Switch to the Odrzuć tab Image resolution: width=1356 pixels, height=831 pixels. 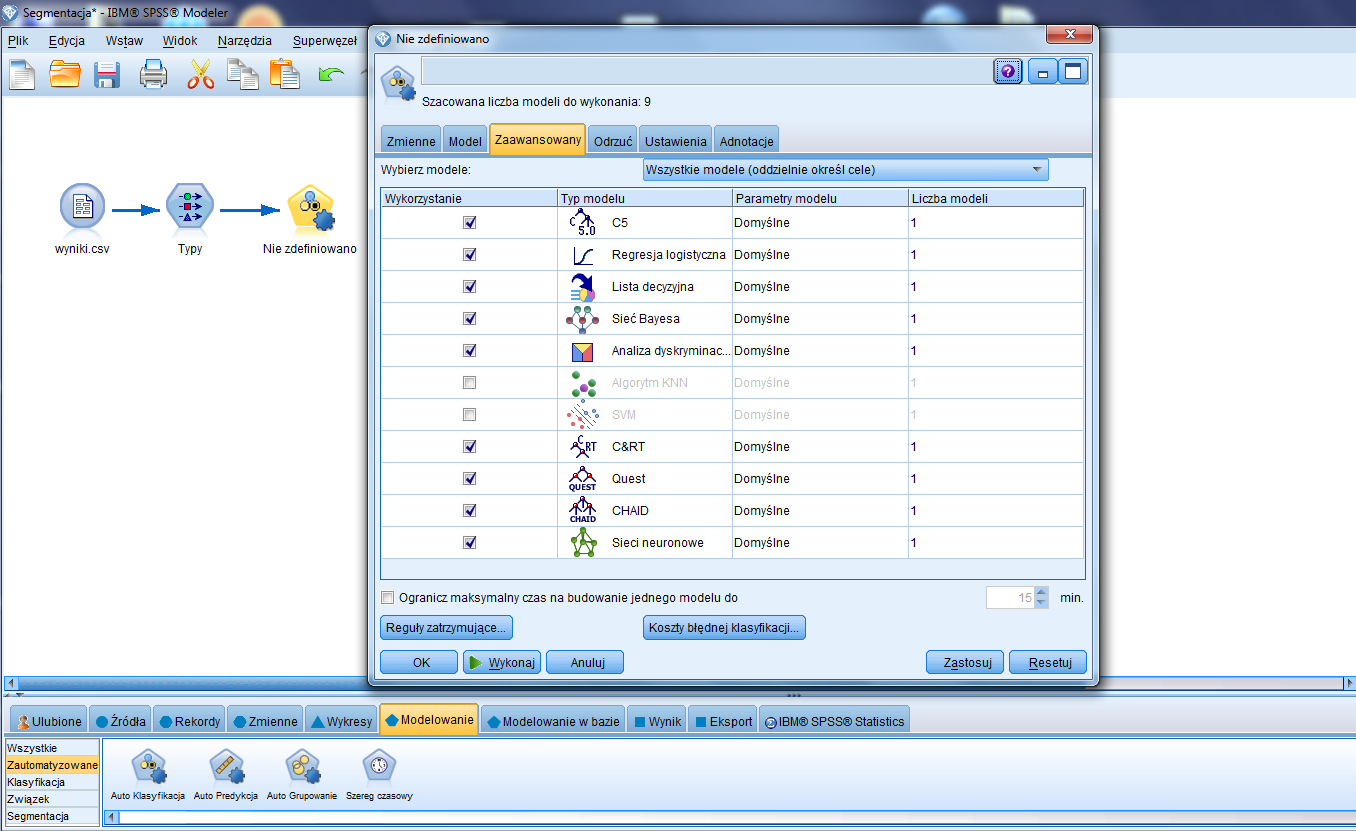(614, 141)
